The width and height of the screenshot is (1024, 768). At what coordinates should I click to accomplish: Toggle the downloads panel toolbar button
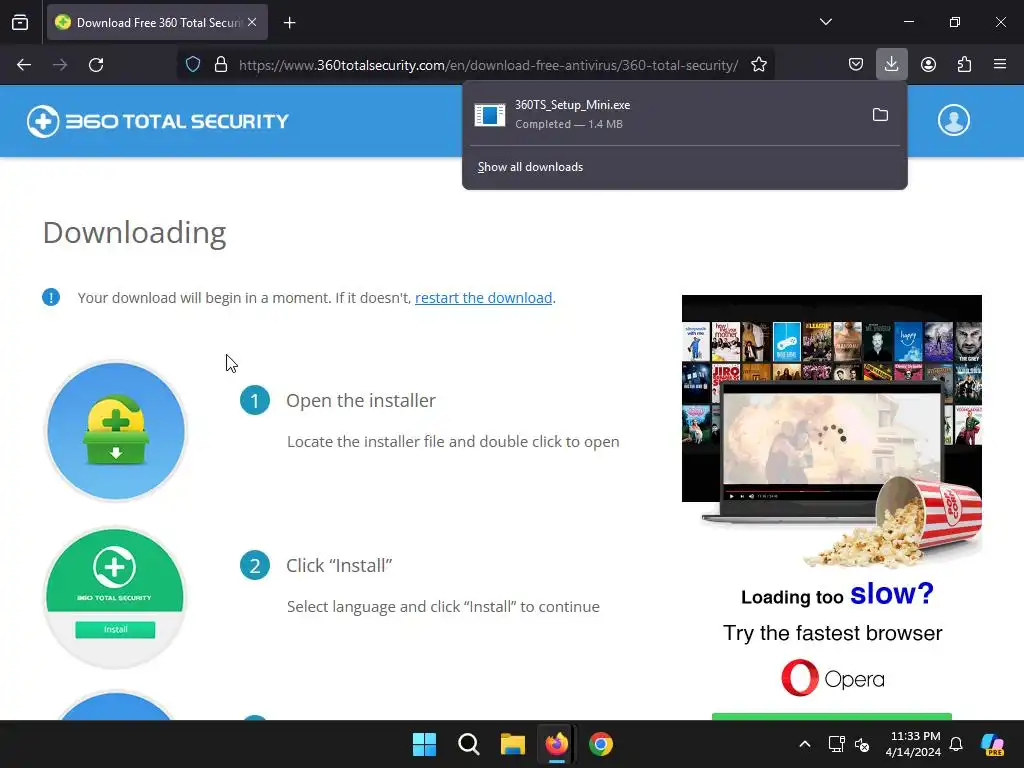pyautogui.click(x=891, y=65)
